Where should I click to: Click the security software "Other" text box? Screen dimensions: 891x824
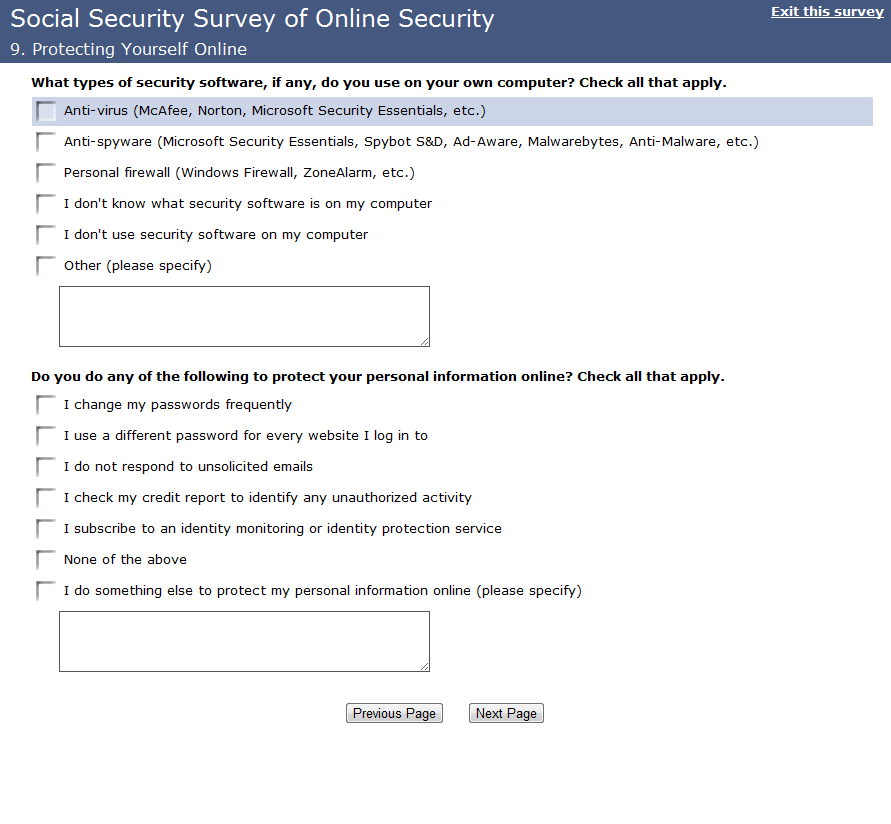pos(244,316)
